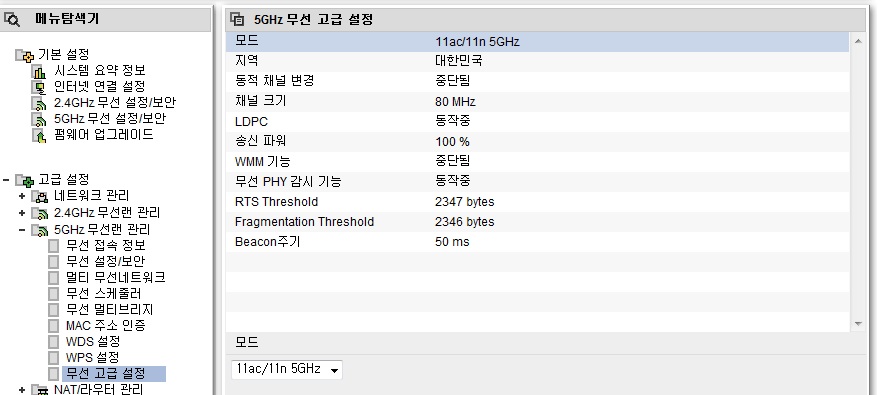The height and width of the screenshot is (395, 889).
Task: Click the 시스템 요약 정보 chart icon
Action: 39,71
